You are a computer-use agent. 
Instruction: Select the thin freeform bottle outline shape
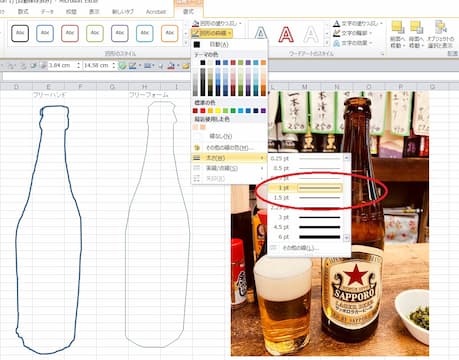click(157, 224)
